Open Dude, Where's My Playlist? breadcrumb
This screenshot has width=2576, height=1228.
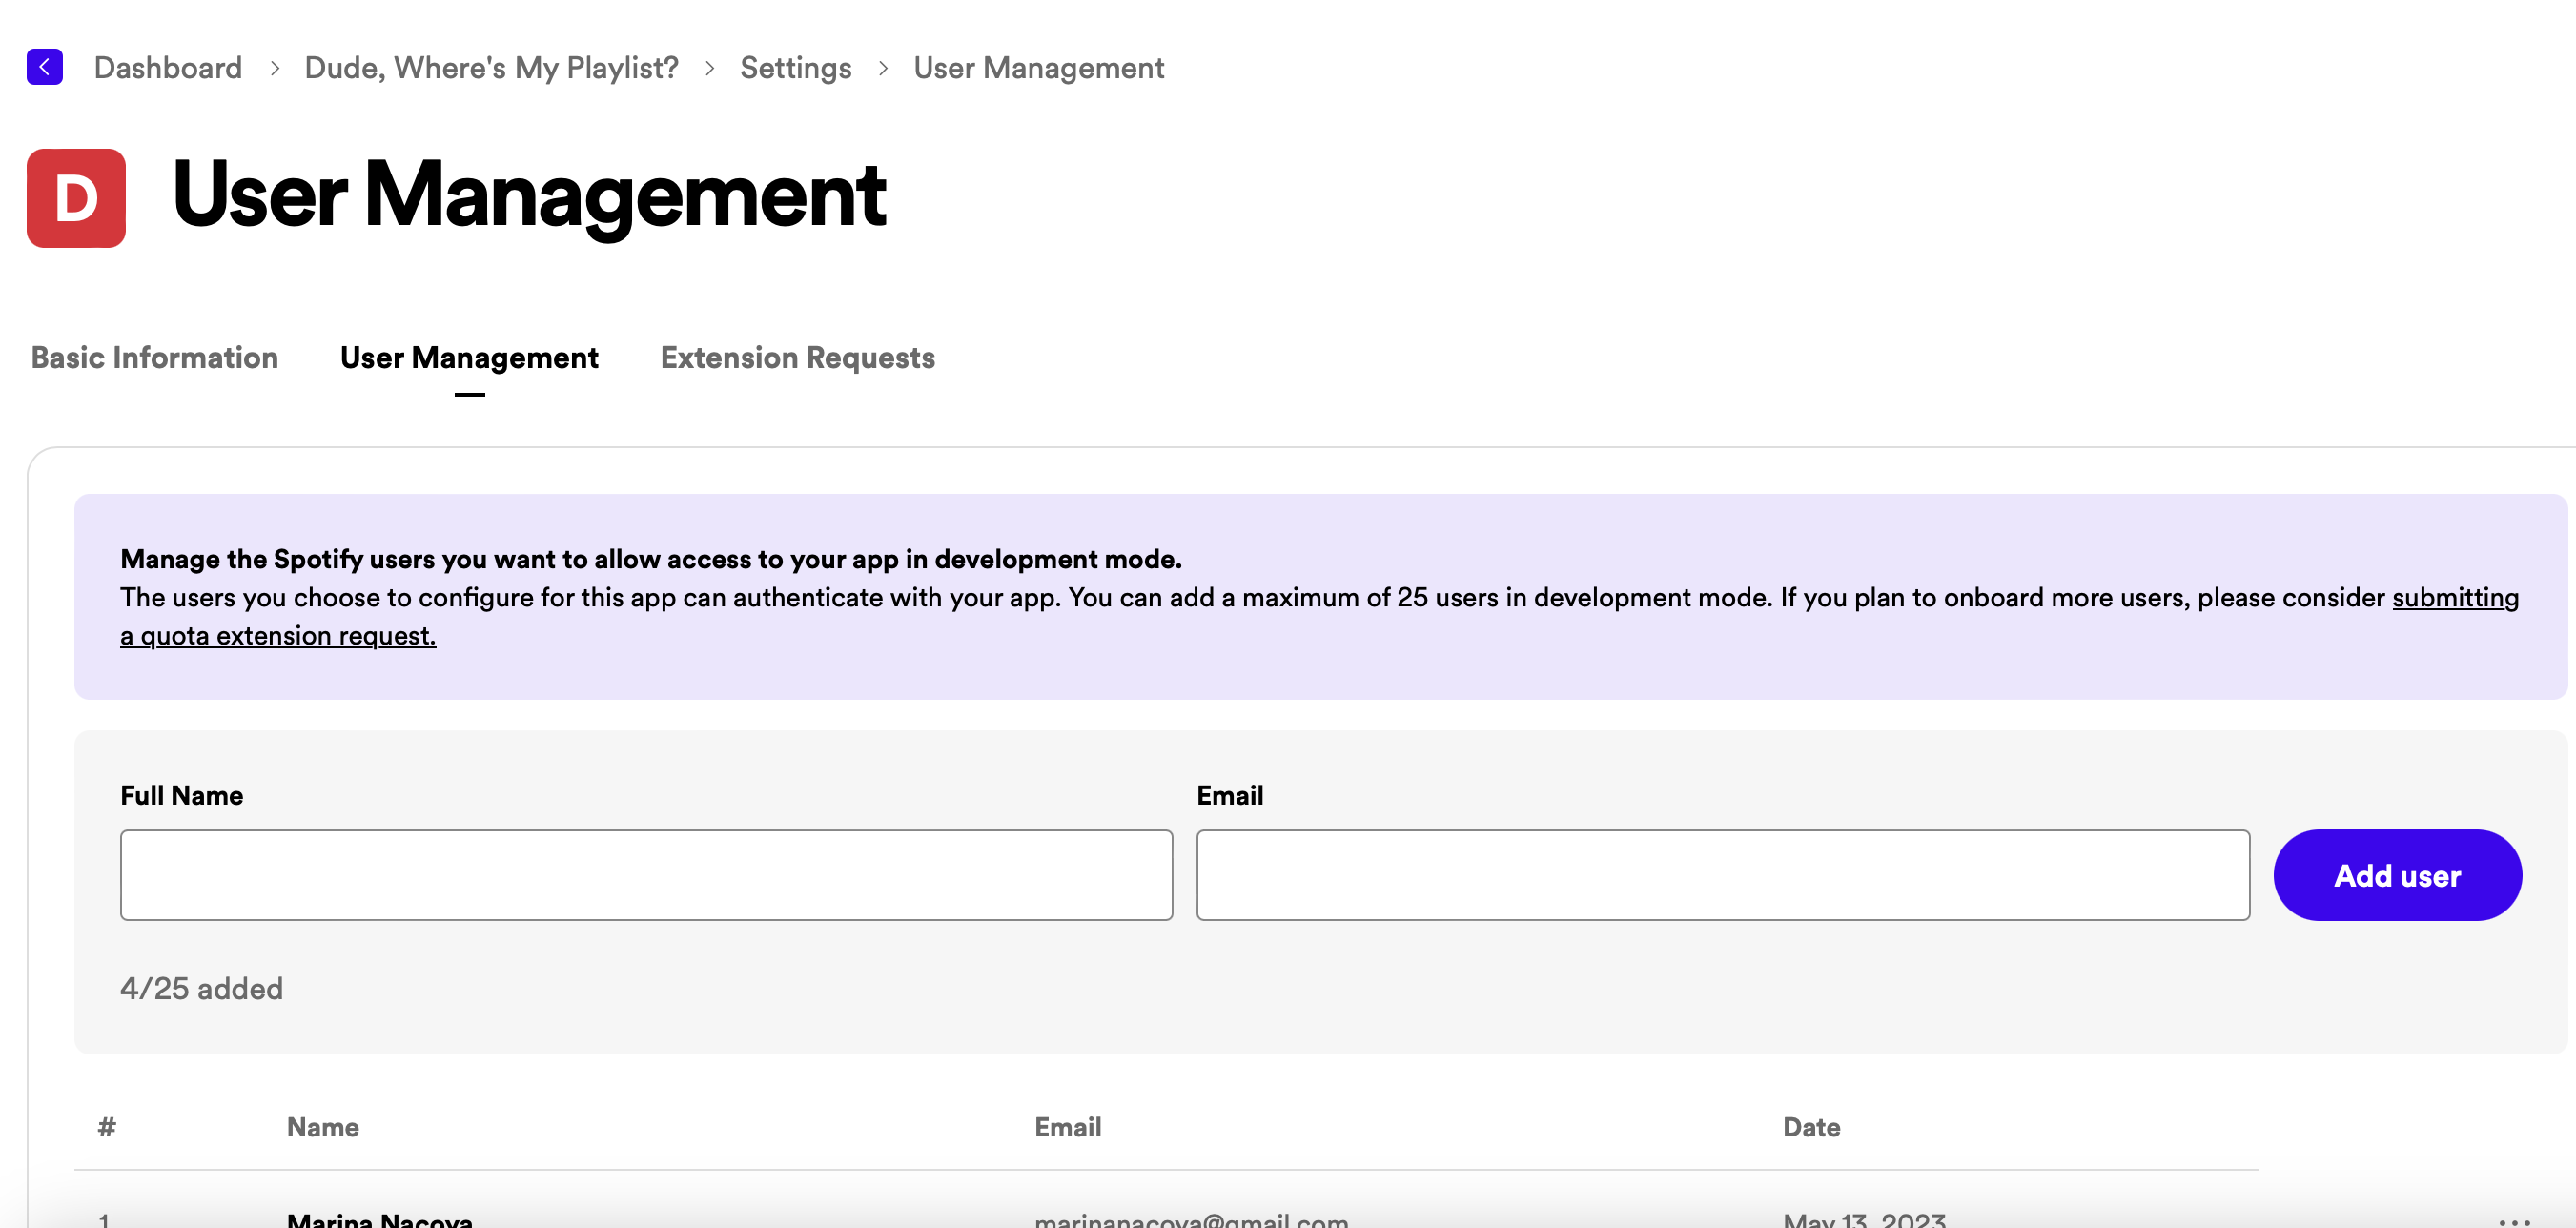pyautogui.click(x=491, y=68)
